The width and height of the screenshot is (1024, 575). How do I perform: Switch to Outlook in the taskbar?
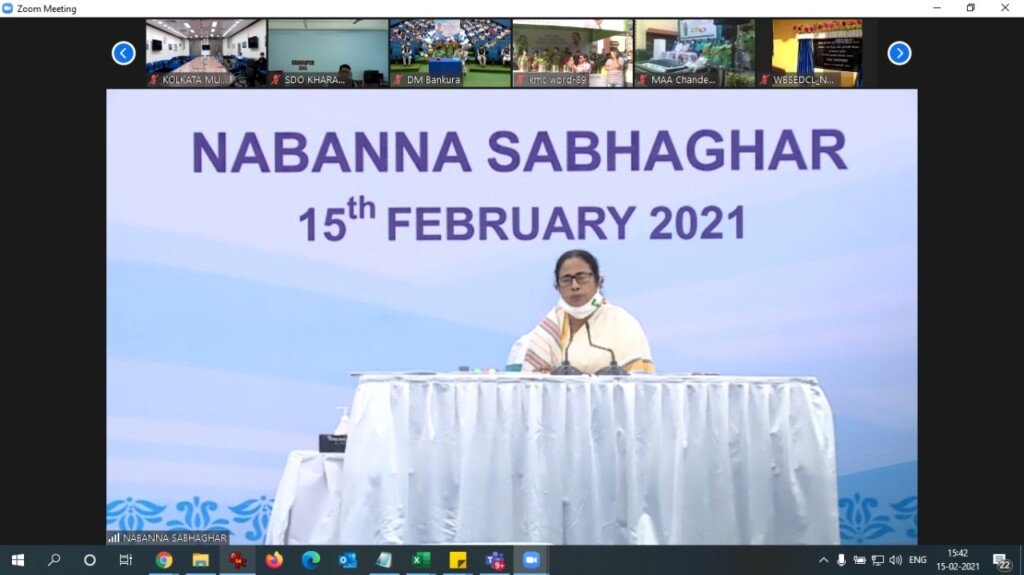[347, 560]
